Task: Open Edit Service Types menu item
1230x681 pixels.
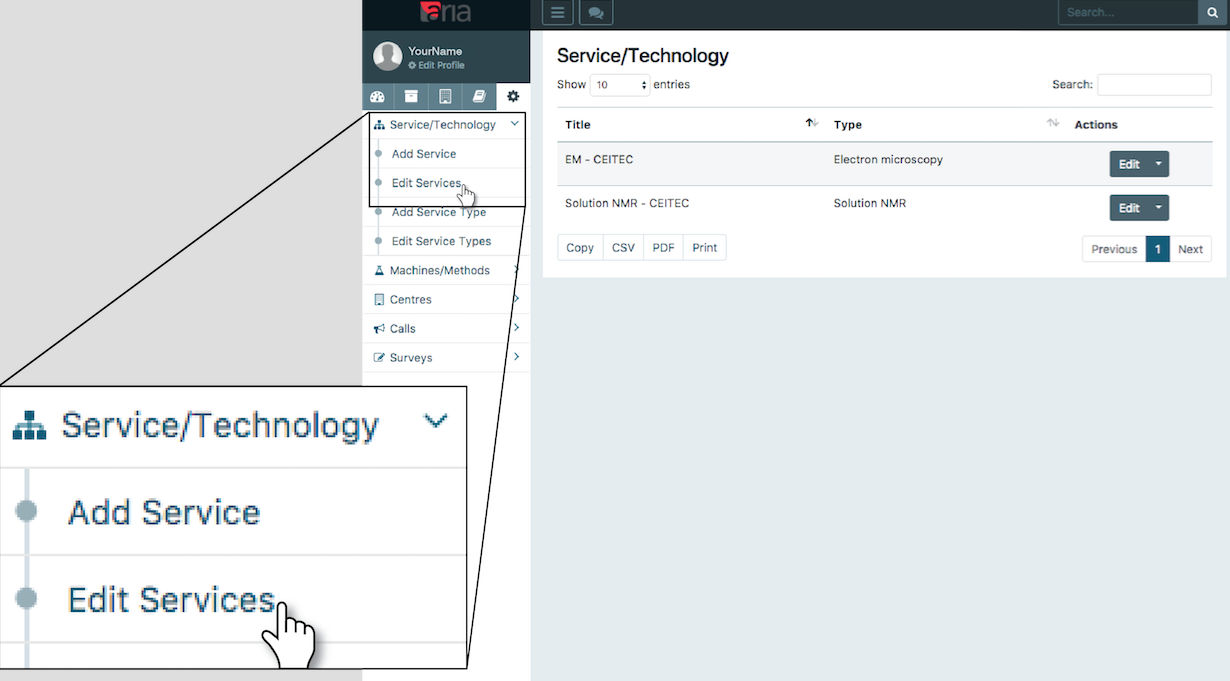Action: pos(441,241)
